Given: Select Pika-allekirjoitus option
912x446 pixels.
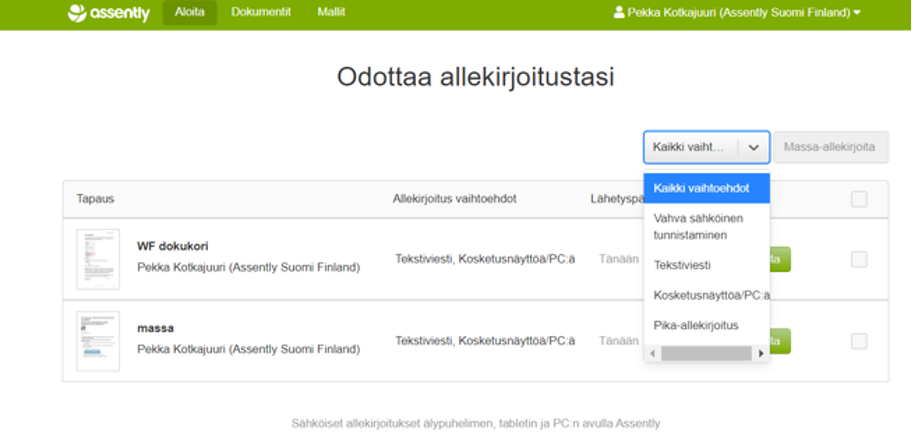Looking at the screenshot, I should tap(707, 325).
